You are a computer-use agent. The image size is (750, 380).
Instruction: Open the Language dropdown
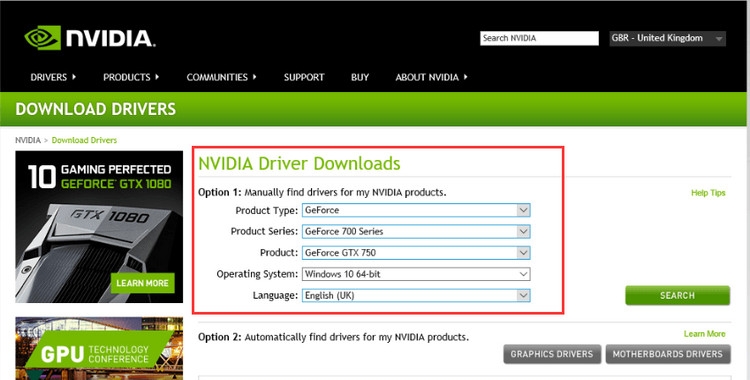point(416,295)
